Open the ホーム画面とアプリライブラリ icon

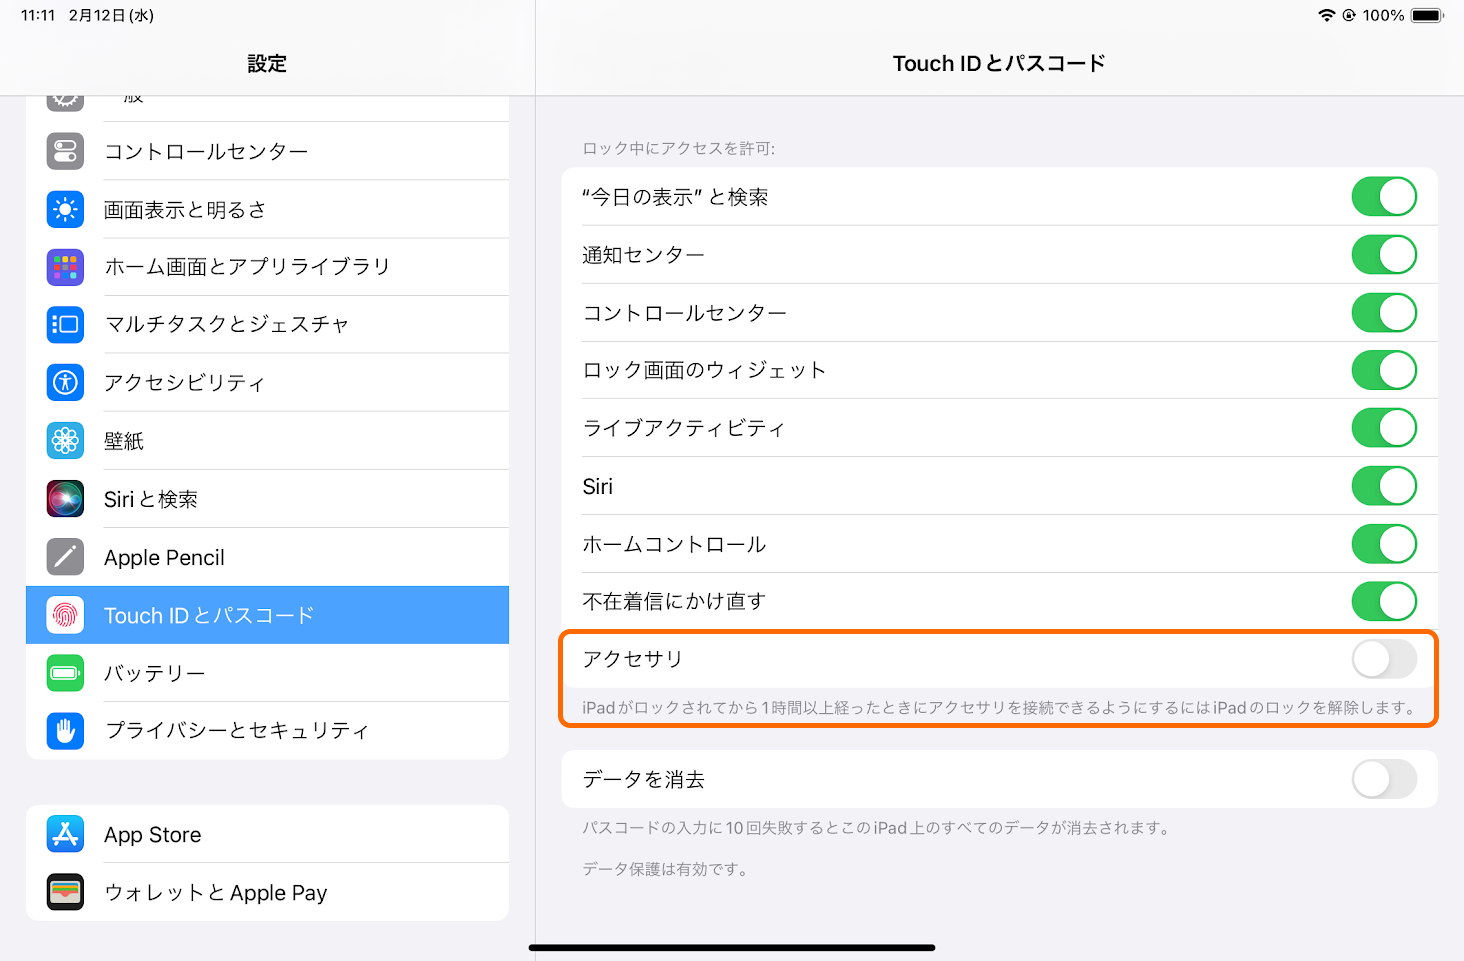(64, 266)
